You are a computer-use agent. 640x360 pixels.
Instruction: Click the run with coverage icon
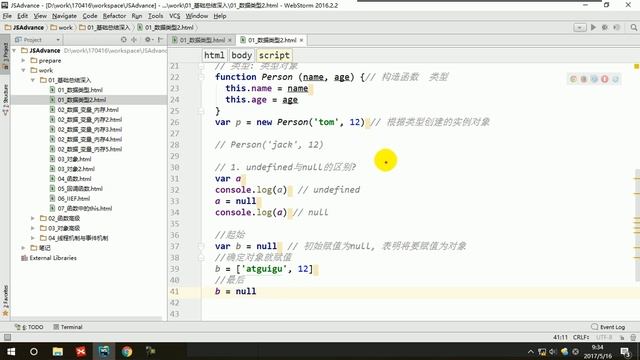[616, 27]
